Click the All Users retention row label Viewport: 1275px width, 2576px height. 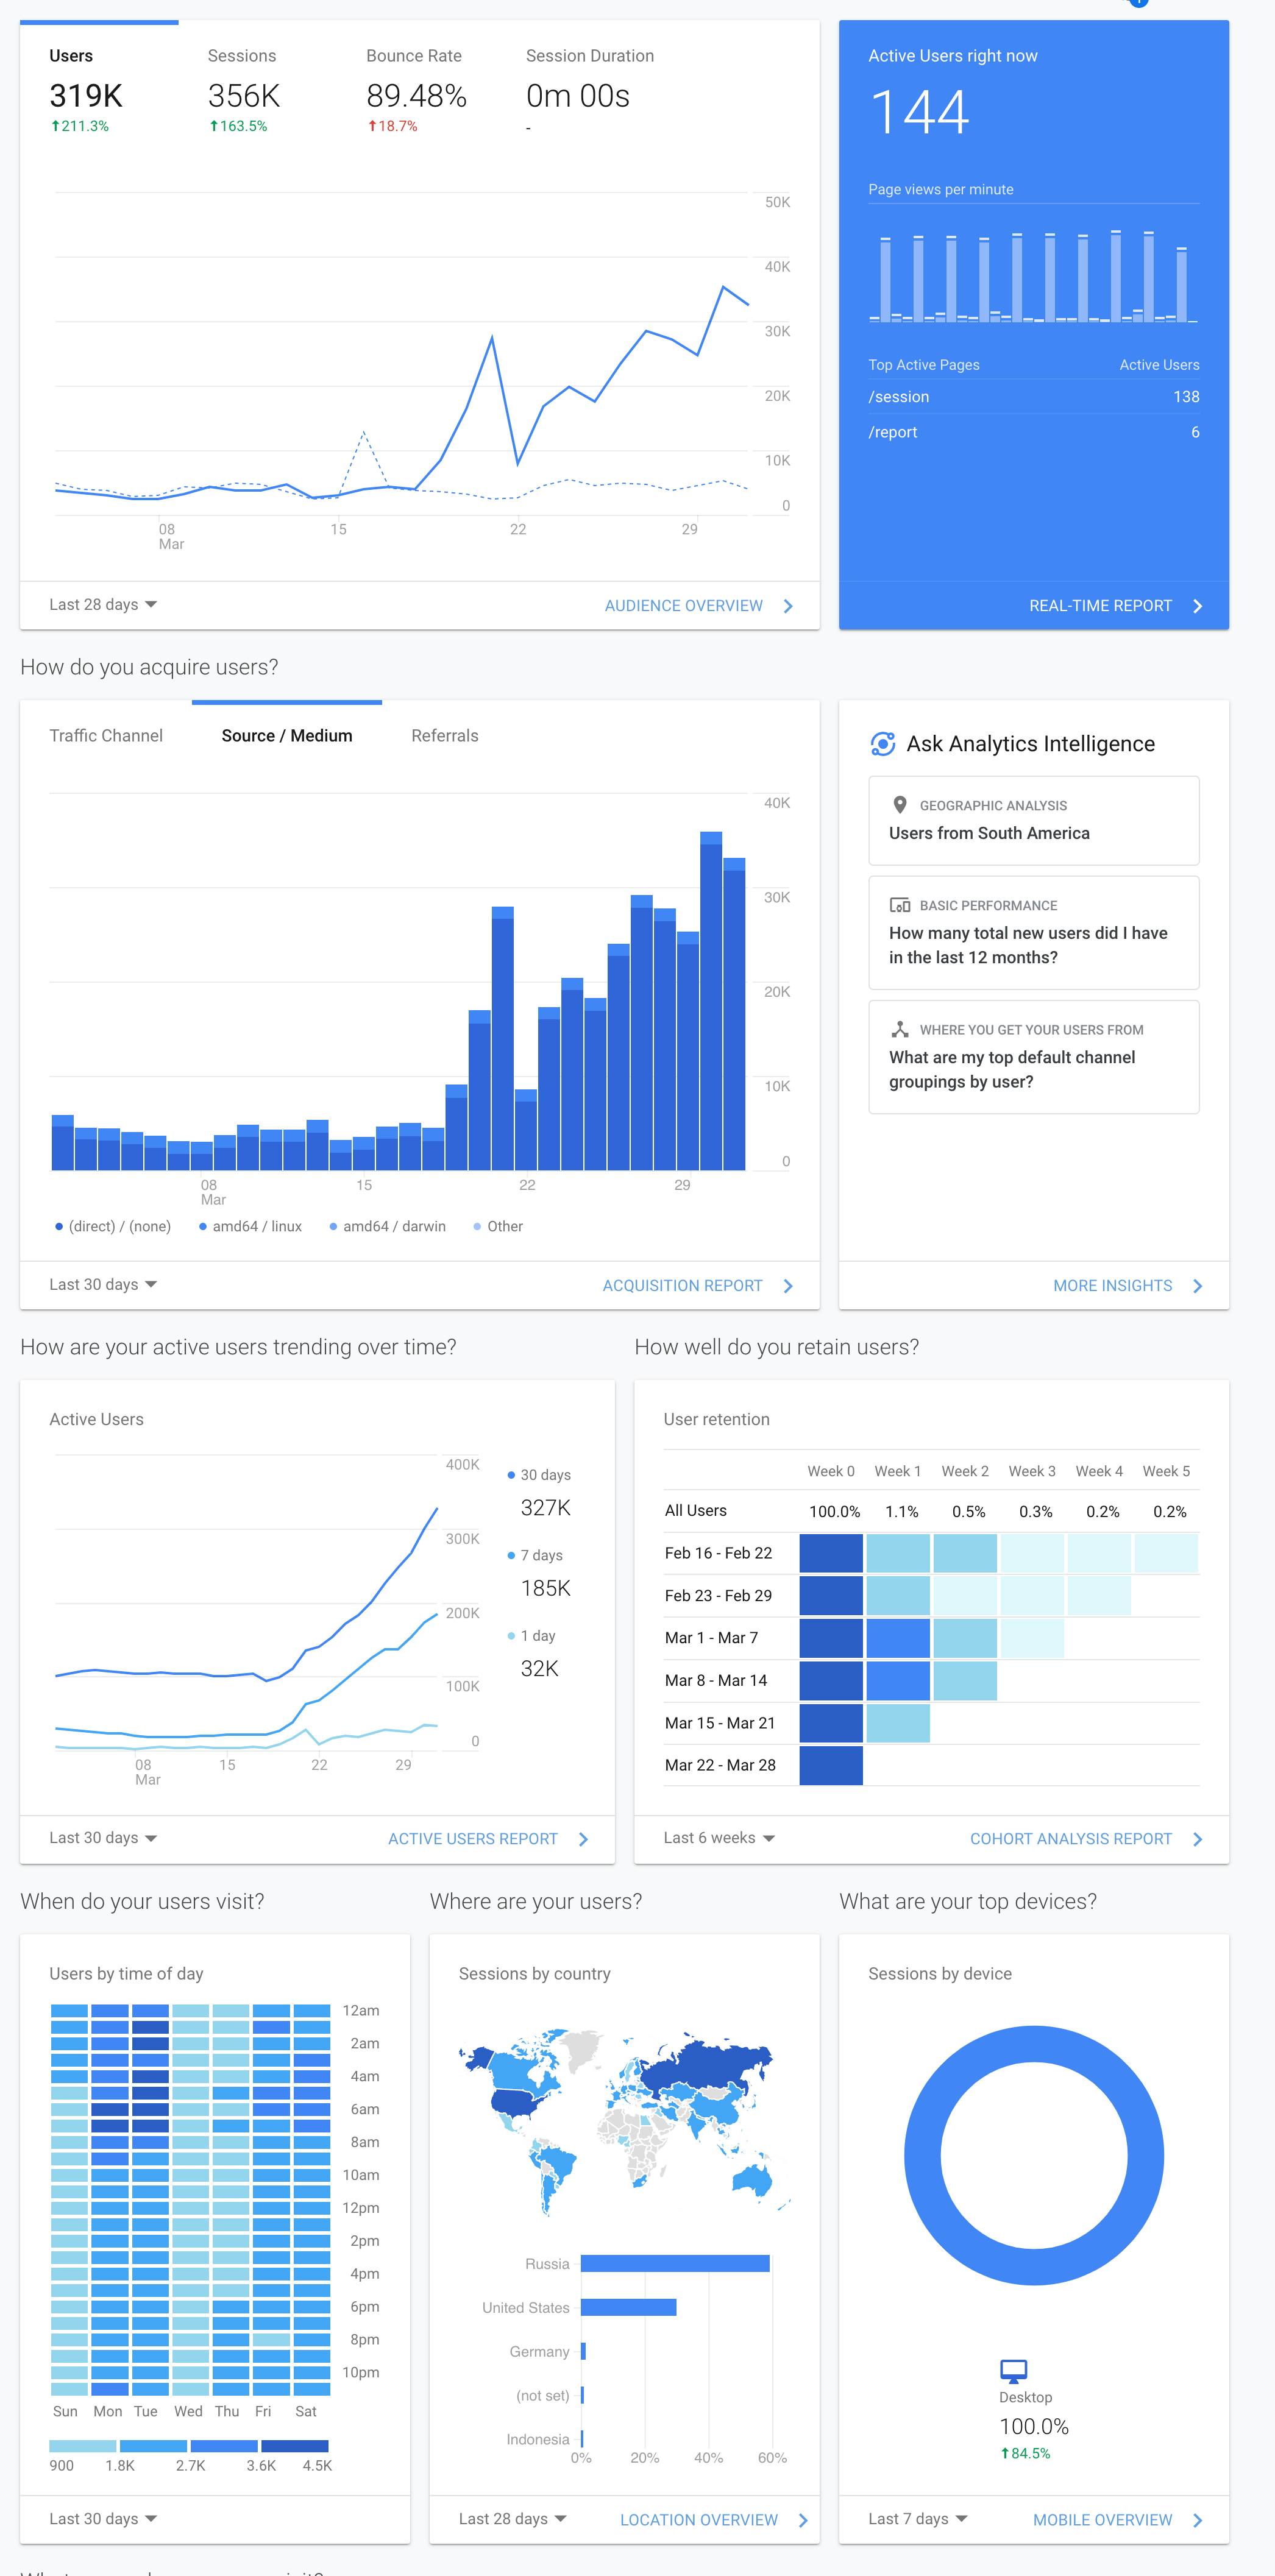(x=696, y=1511)
